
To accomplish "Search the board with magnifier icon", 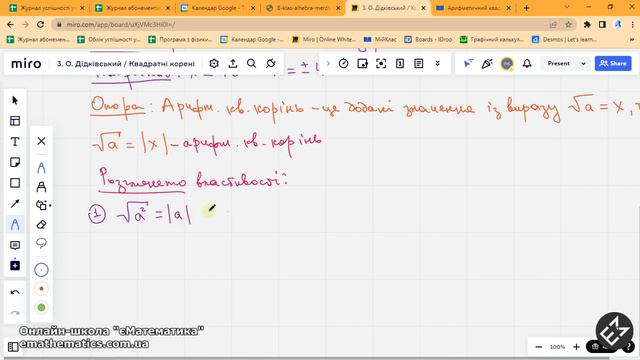I will coord(251,64).
